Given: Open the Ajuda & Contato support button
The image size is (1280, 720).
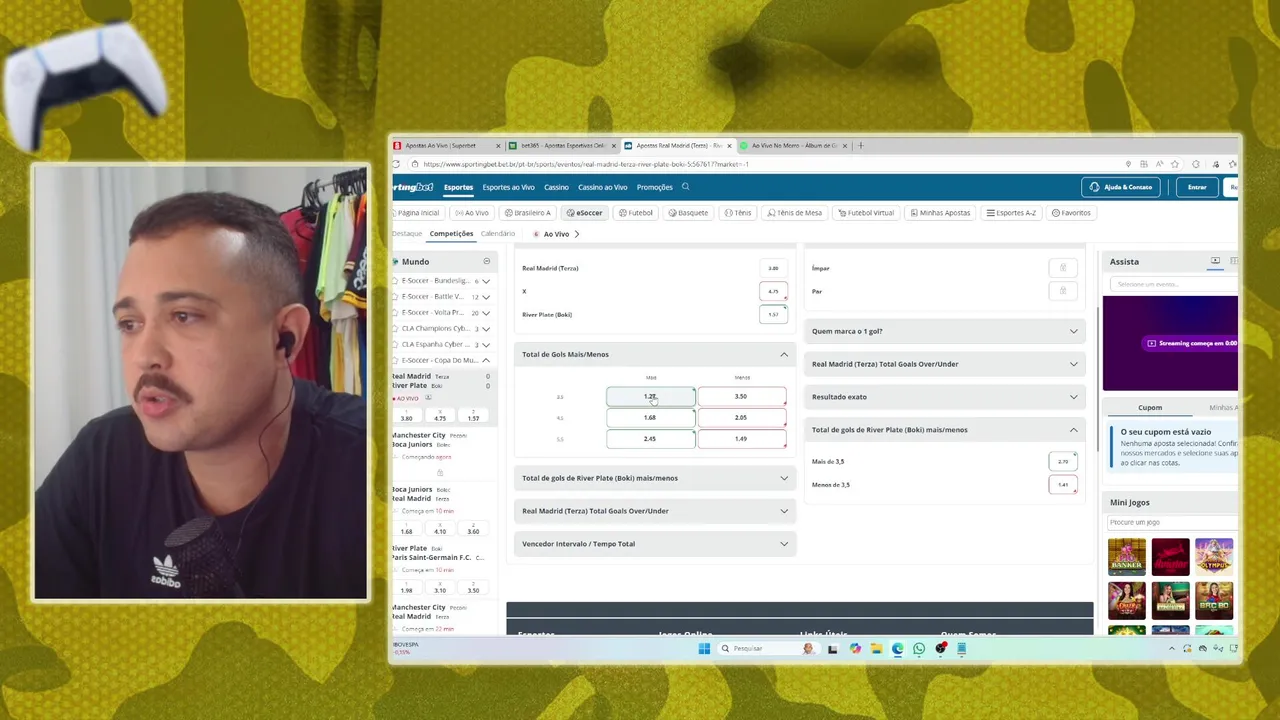Looking at the screenshot, I should (x=1120, y=187).
